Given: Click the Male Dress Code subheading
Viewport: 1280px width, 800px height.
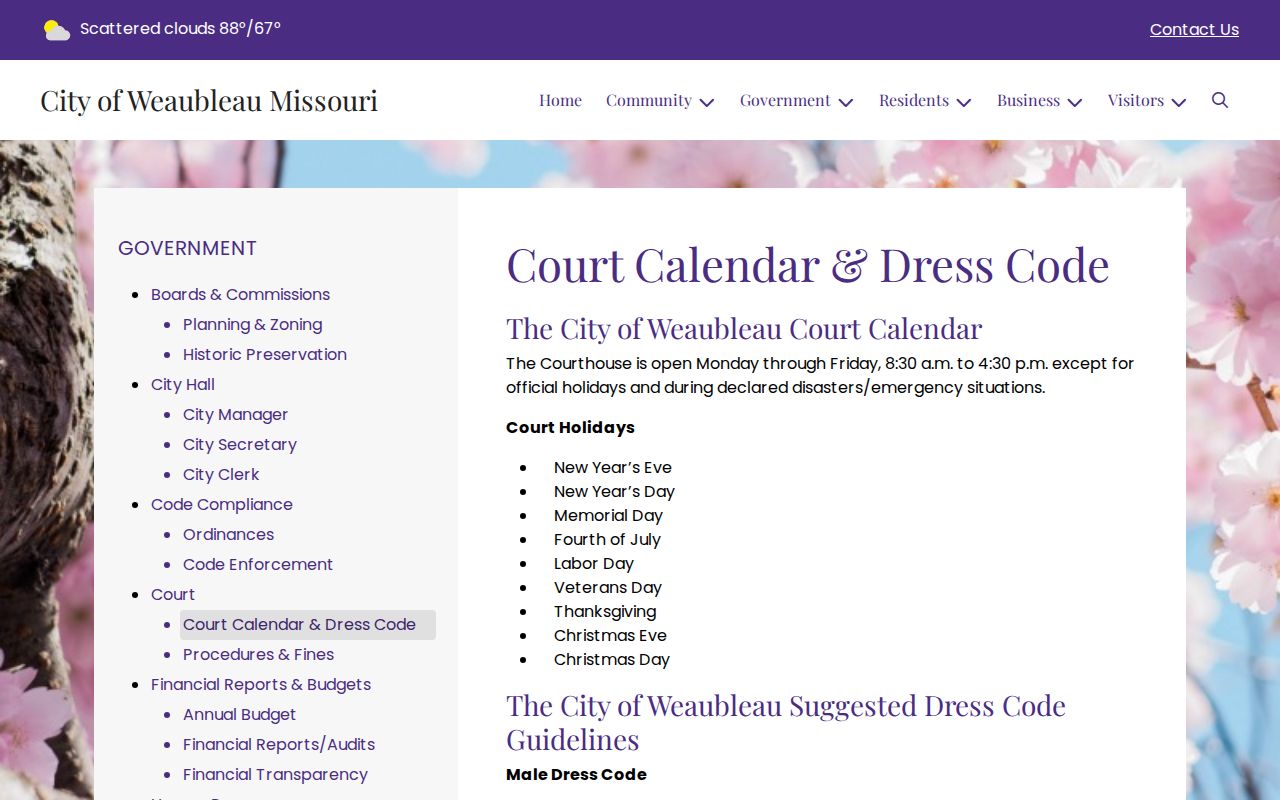Looking at the screenshot, I should point(576,774).
